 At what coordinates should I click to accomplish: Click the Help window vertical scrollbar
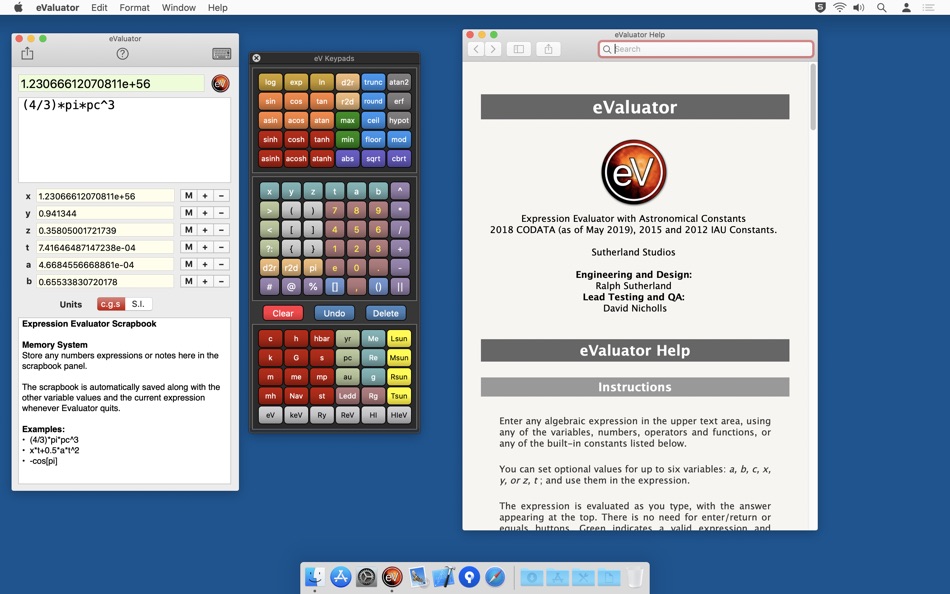[812, 97]
